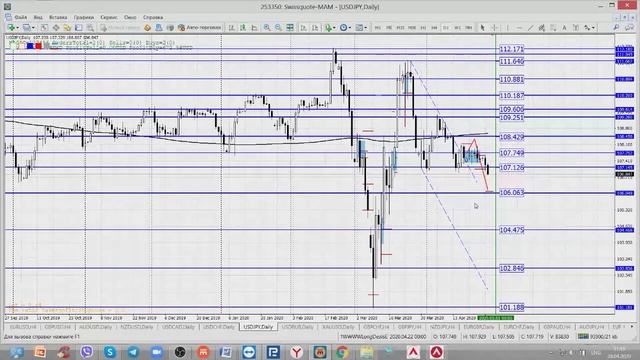Switch chart to candlesticks type

(x=243, y=28)
